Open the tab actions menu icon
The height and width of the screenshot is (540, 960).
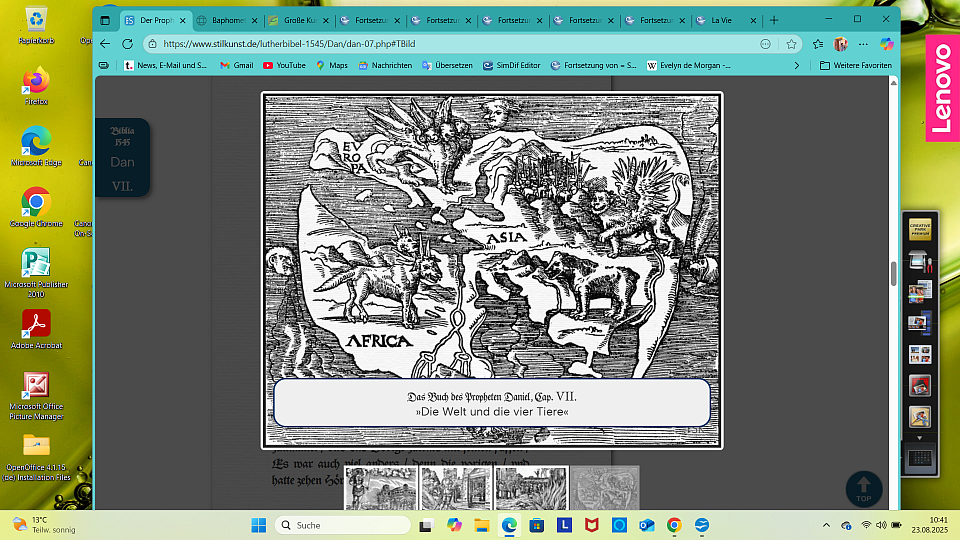tap(105, 20)
